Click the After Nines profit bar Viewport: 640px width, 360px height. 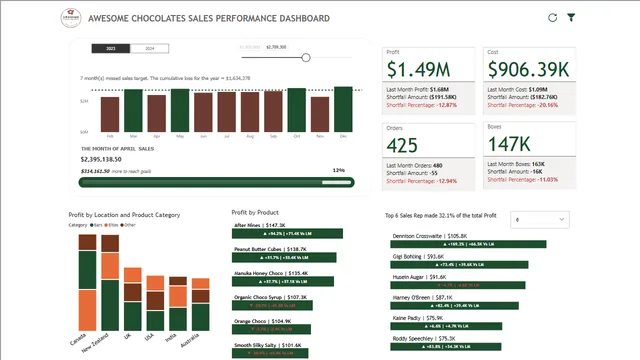(287, 233)
